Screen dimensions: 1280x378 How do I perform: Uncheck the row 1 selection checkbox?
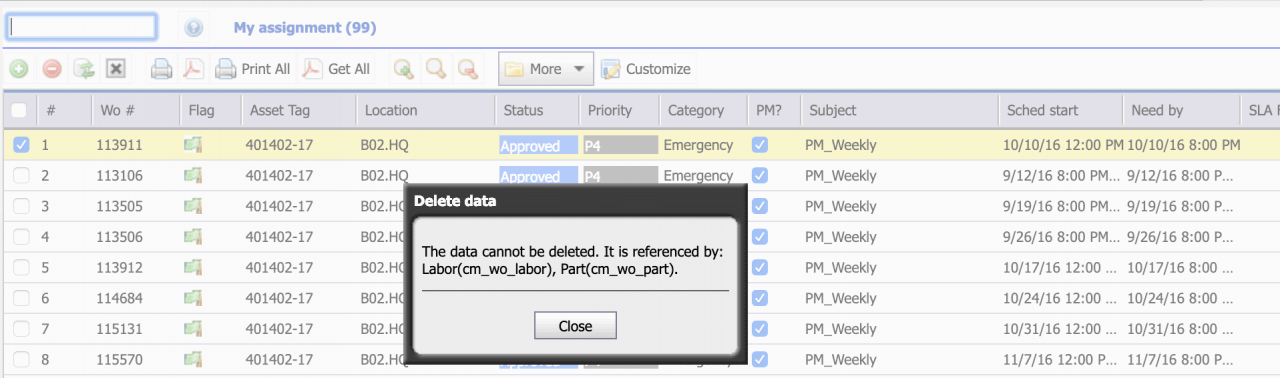[21, 145]
